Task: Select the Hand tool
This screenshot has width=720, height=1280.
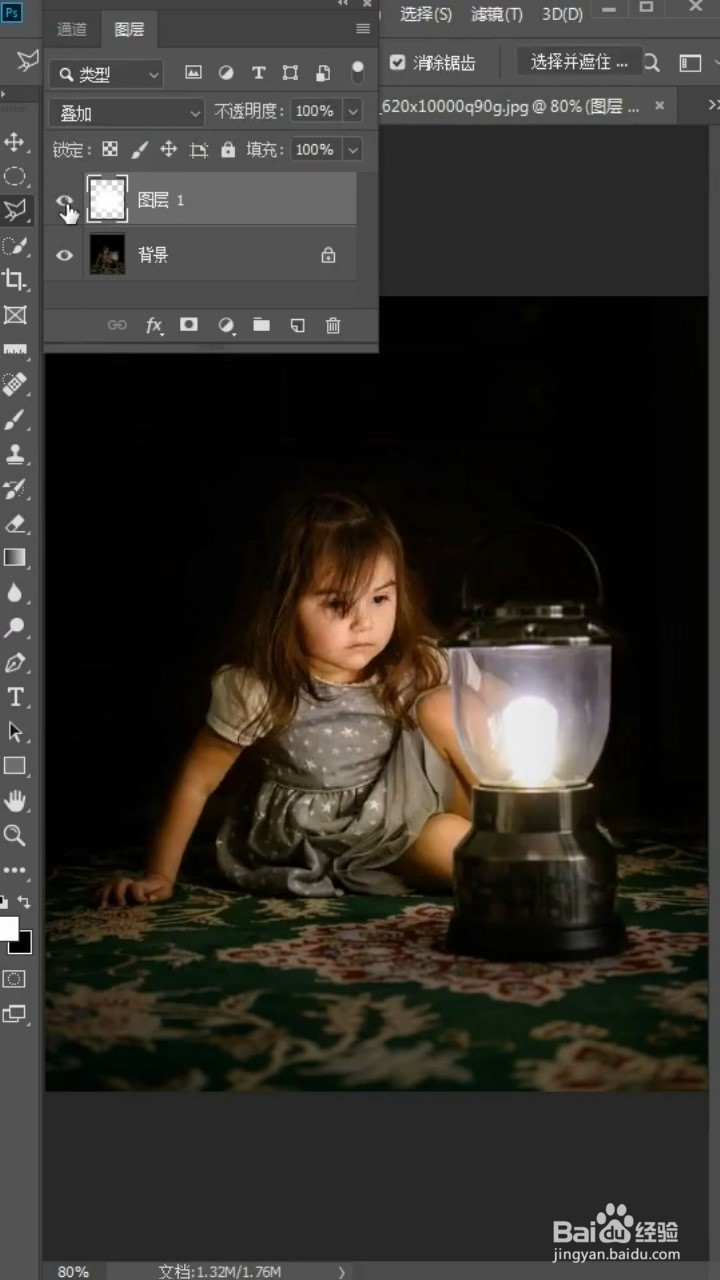Action: (14, 801)
